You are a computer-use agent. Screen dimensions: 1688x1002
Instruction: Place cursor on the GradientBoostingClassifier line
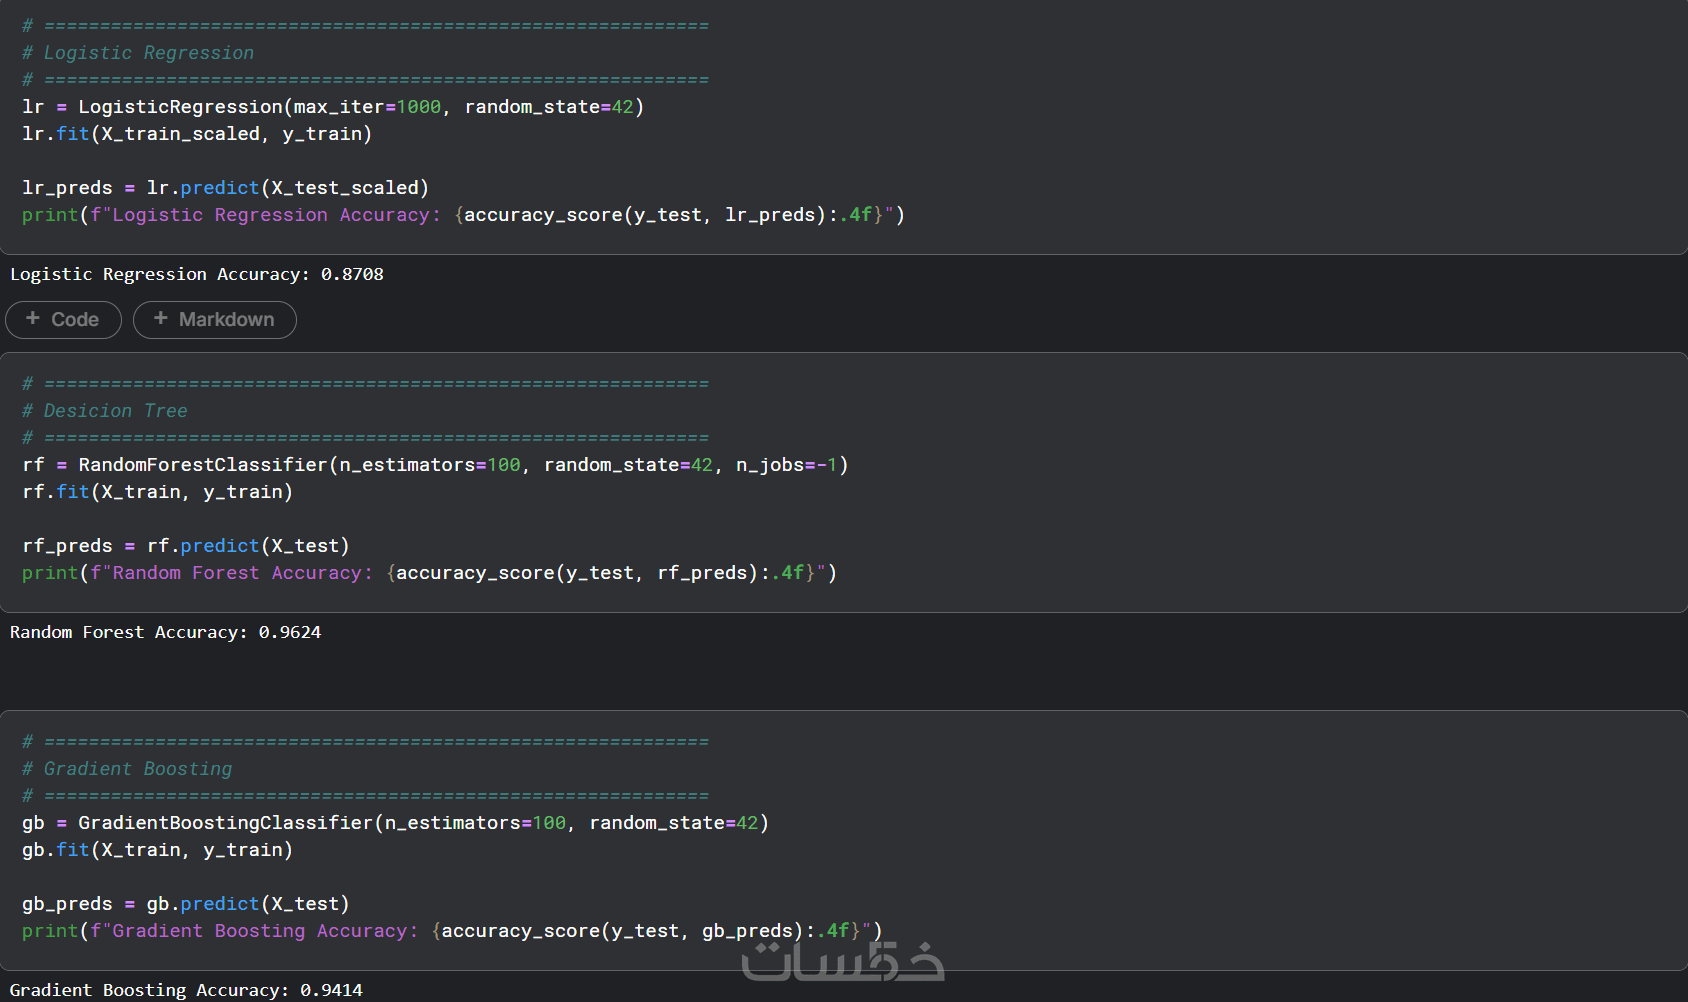(x=394, y=823)
